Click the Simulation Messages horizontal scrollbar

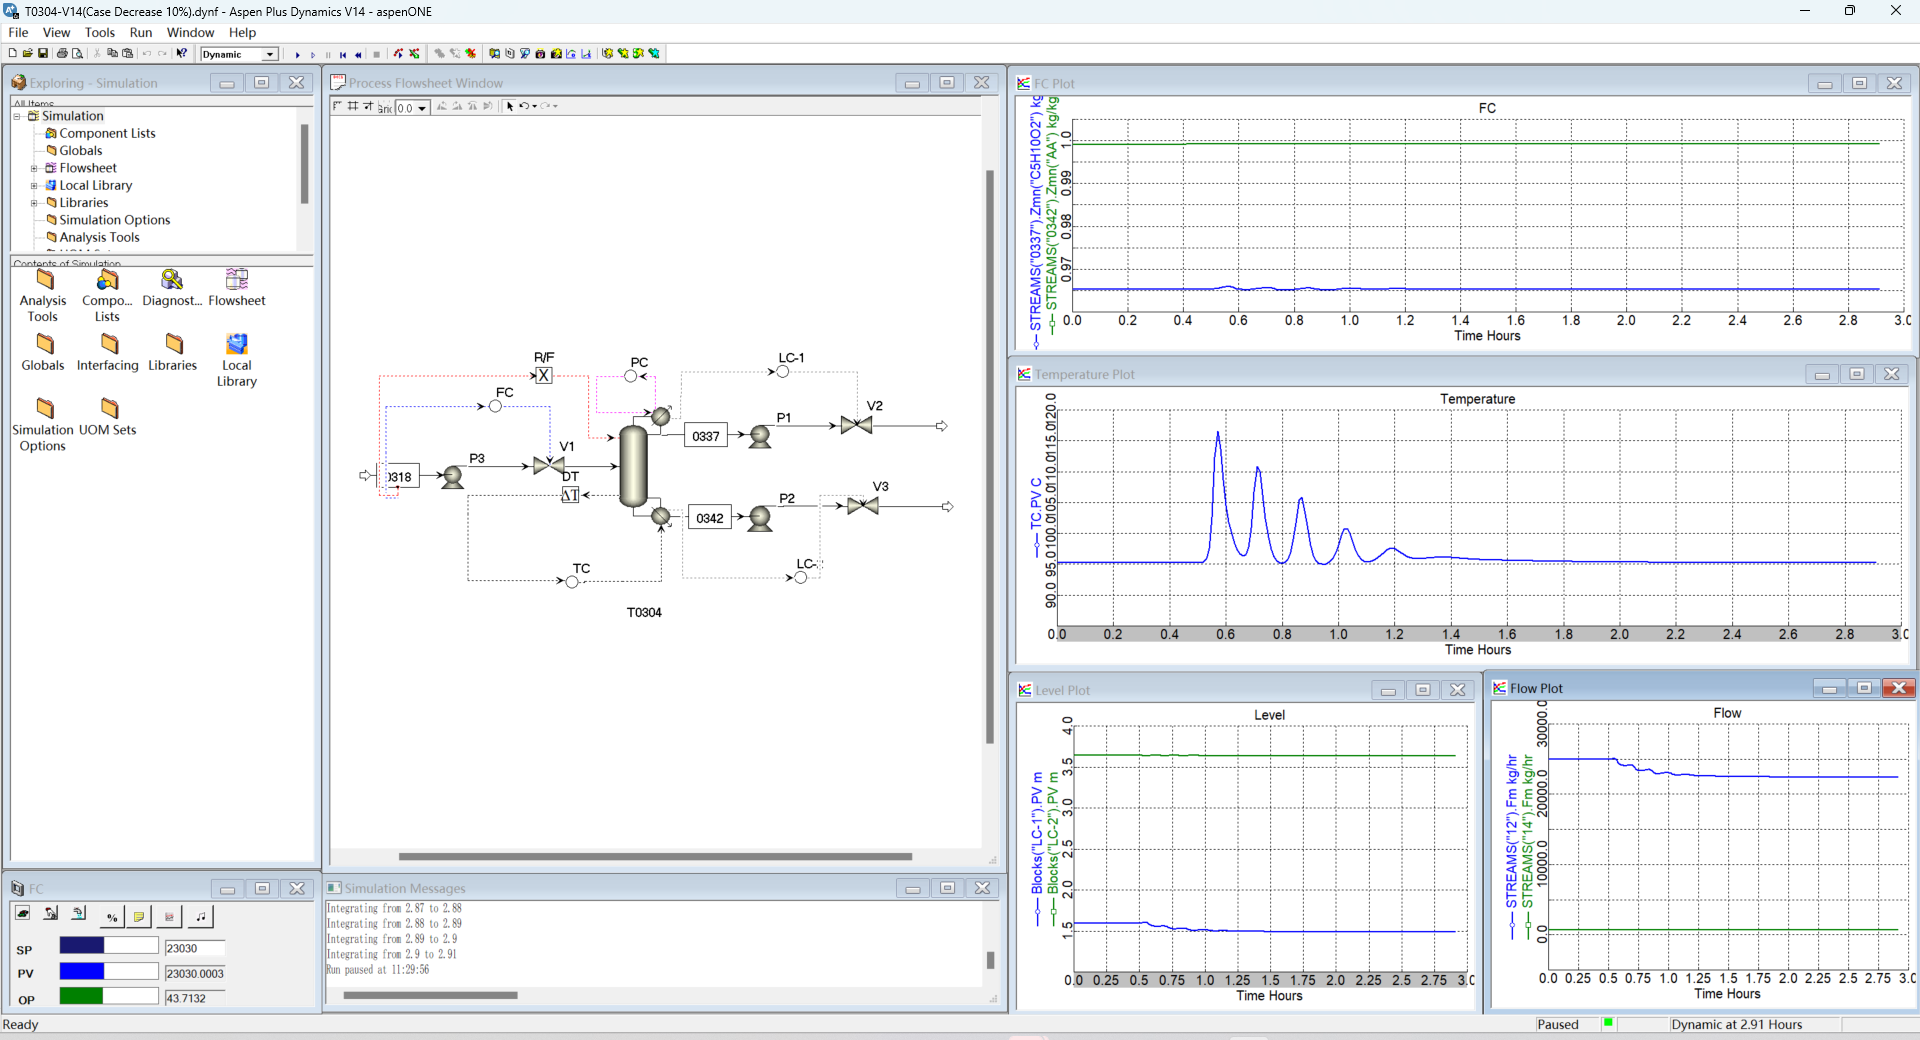(x=430, y=995)
